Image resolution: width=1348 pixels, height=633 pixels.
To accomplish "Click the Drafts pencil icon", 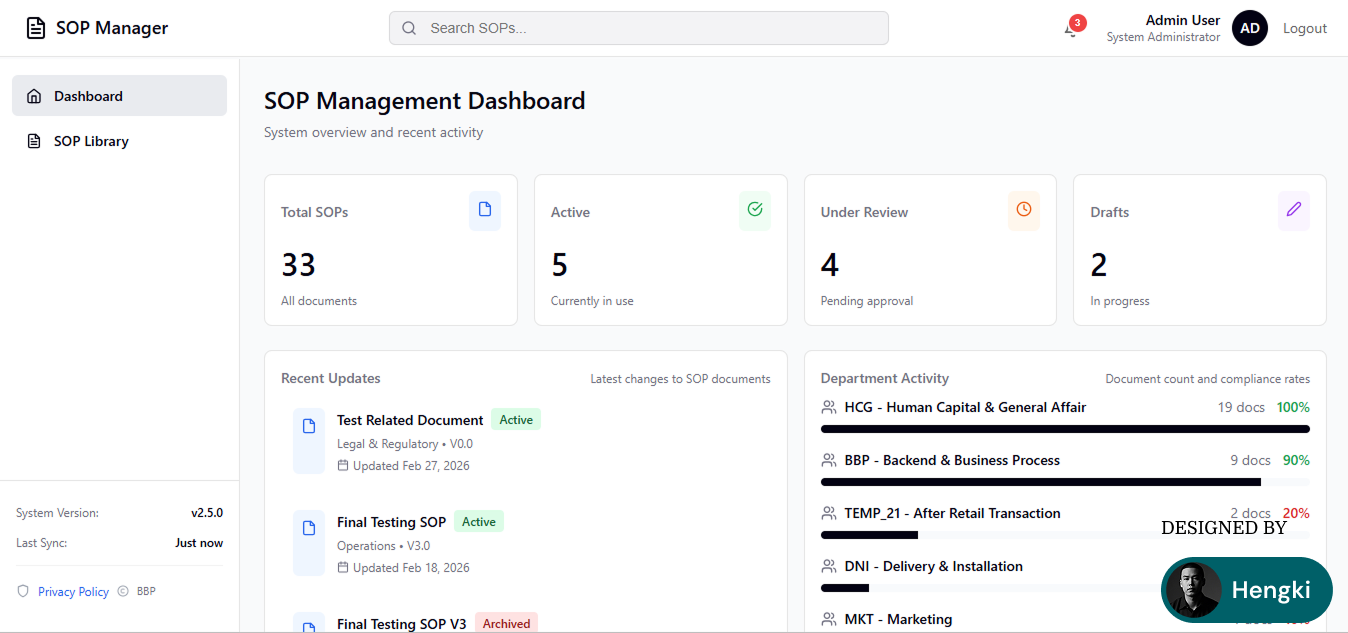I will (x=1294, y=210).
